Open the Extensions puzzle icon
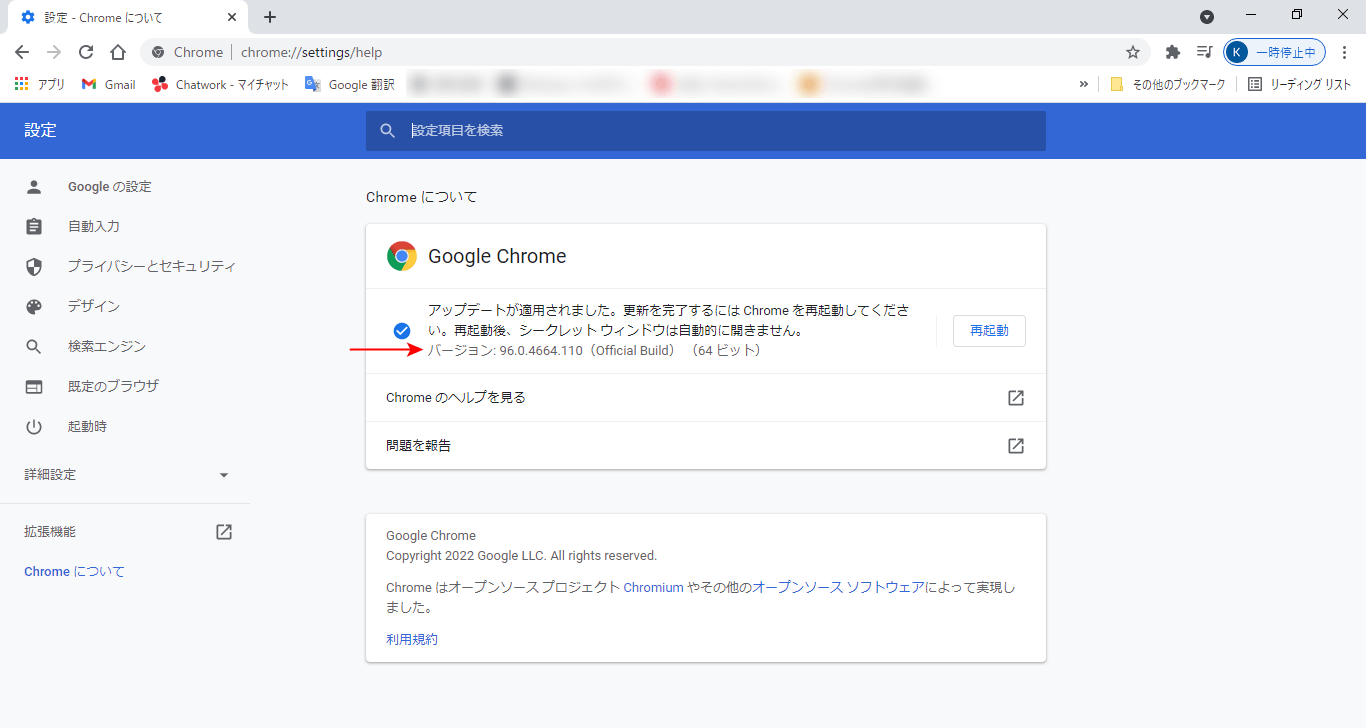The height and width of the screenshot is (728, 1366). (1173, 52)
